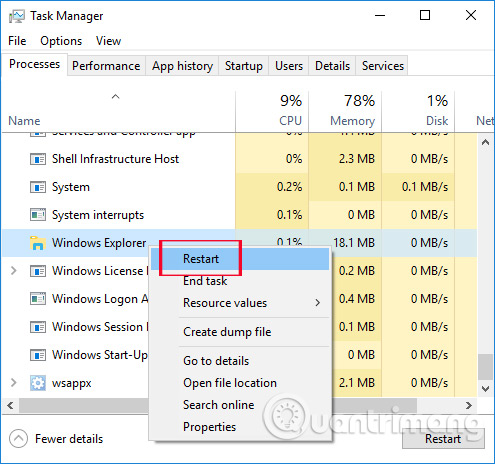
Task: Click the vertical scrollbar down arrow
Action: (x=486, y=389)
